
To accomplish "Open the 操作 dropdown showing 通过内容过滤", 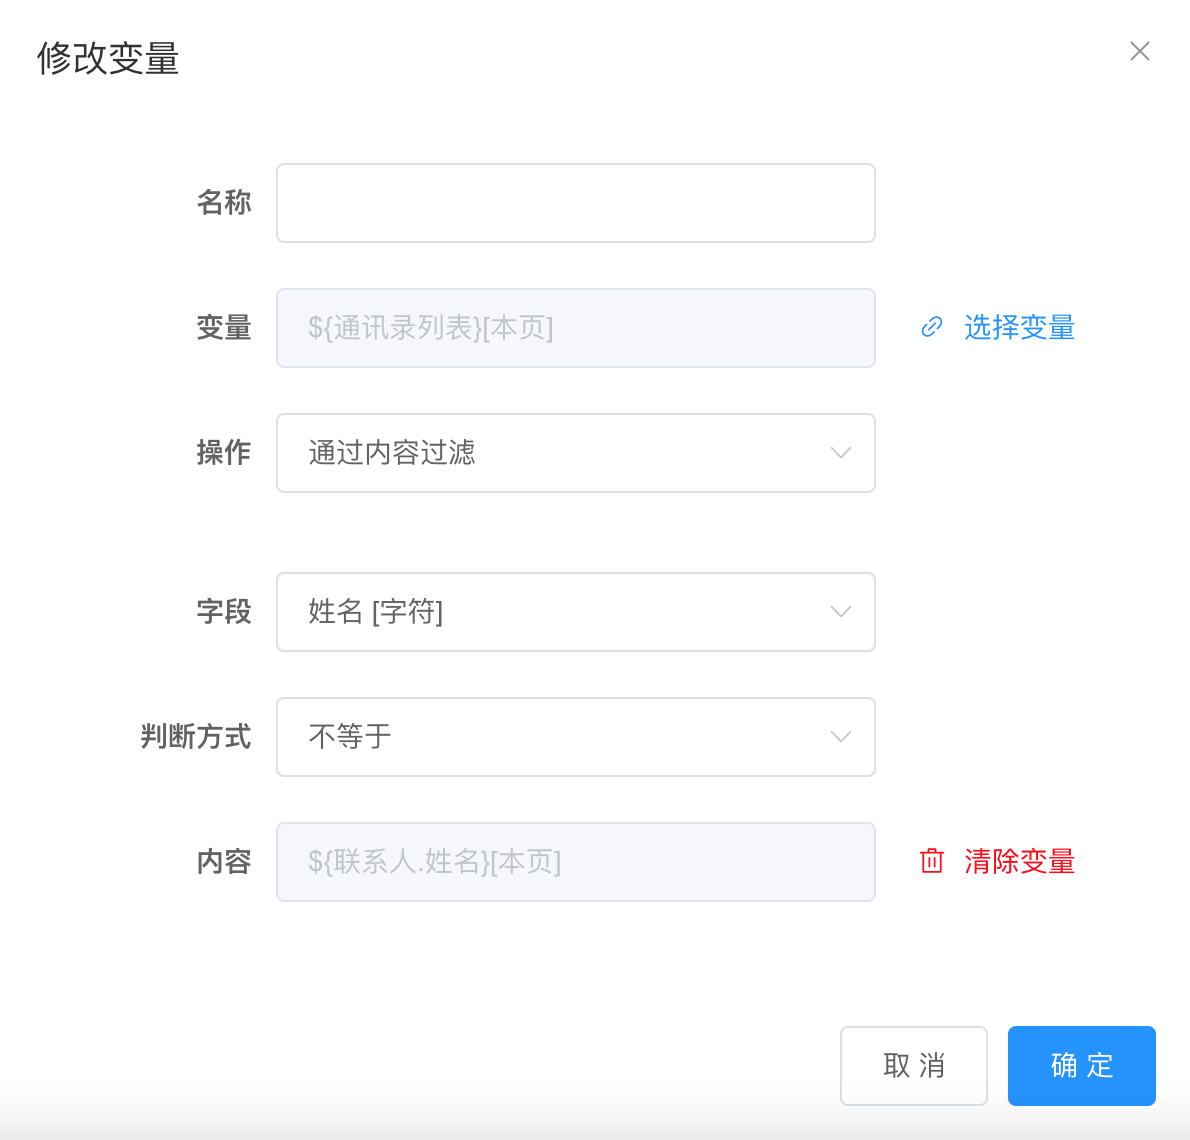I will pos(576,453).
